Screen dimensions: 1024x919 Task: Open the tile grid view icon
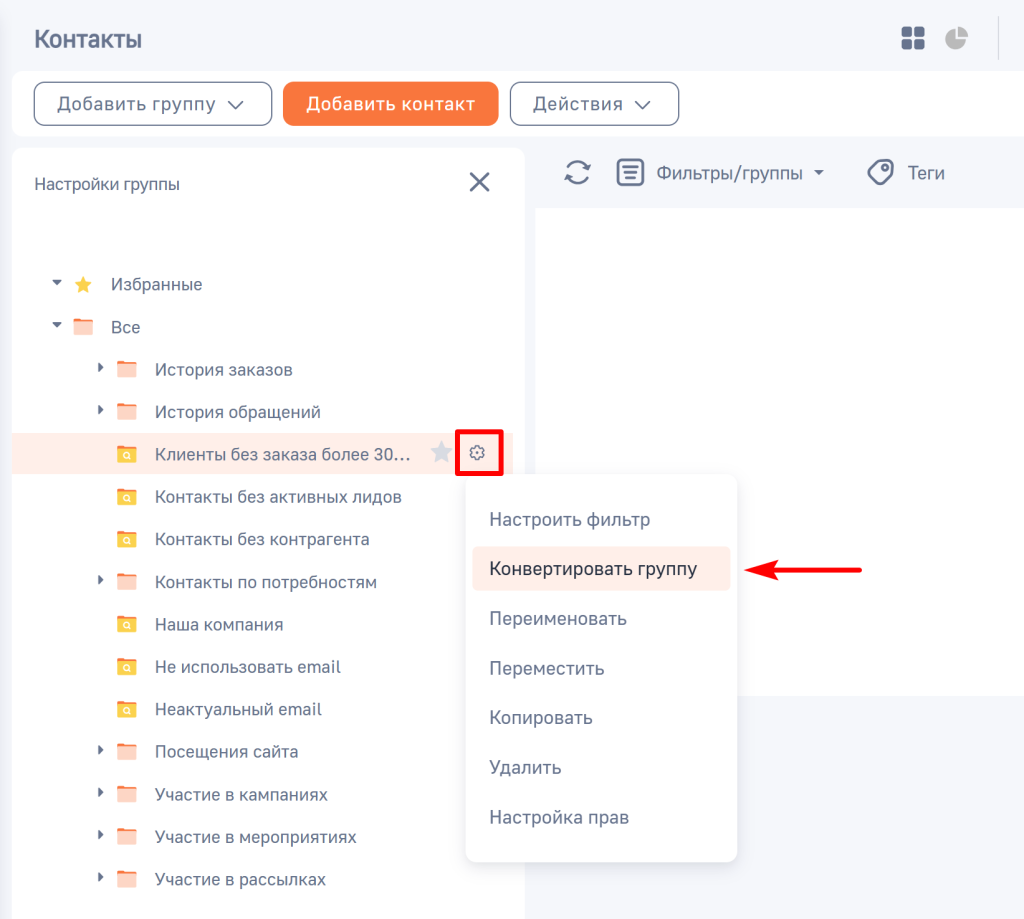coord(913,39)
